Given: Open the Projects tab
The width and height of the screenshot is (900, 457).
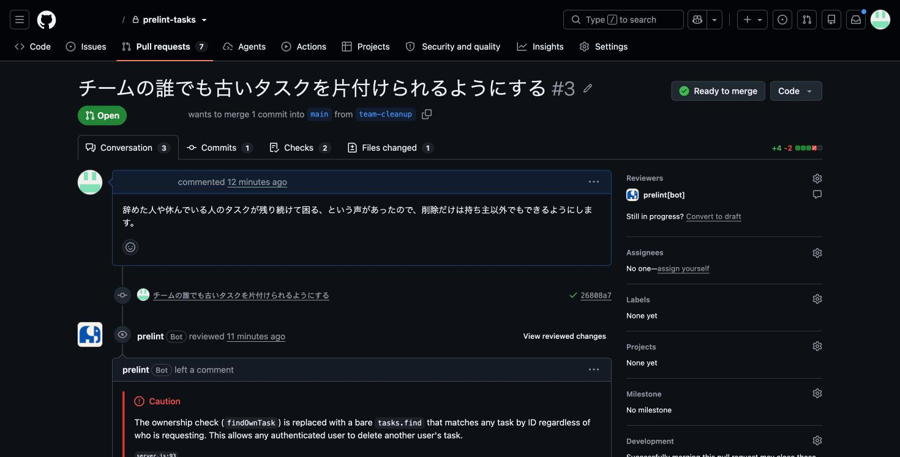Looking at the screenshot, I should 366,47.
